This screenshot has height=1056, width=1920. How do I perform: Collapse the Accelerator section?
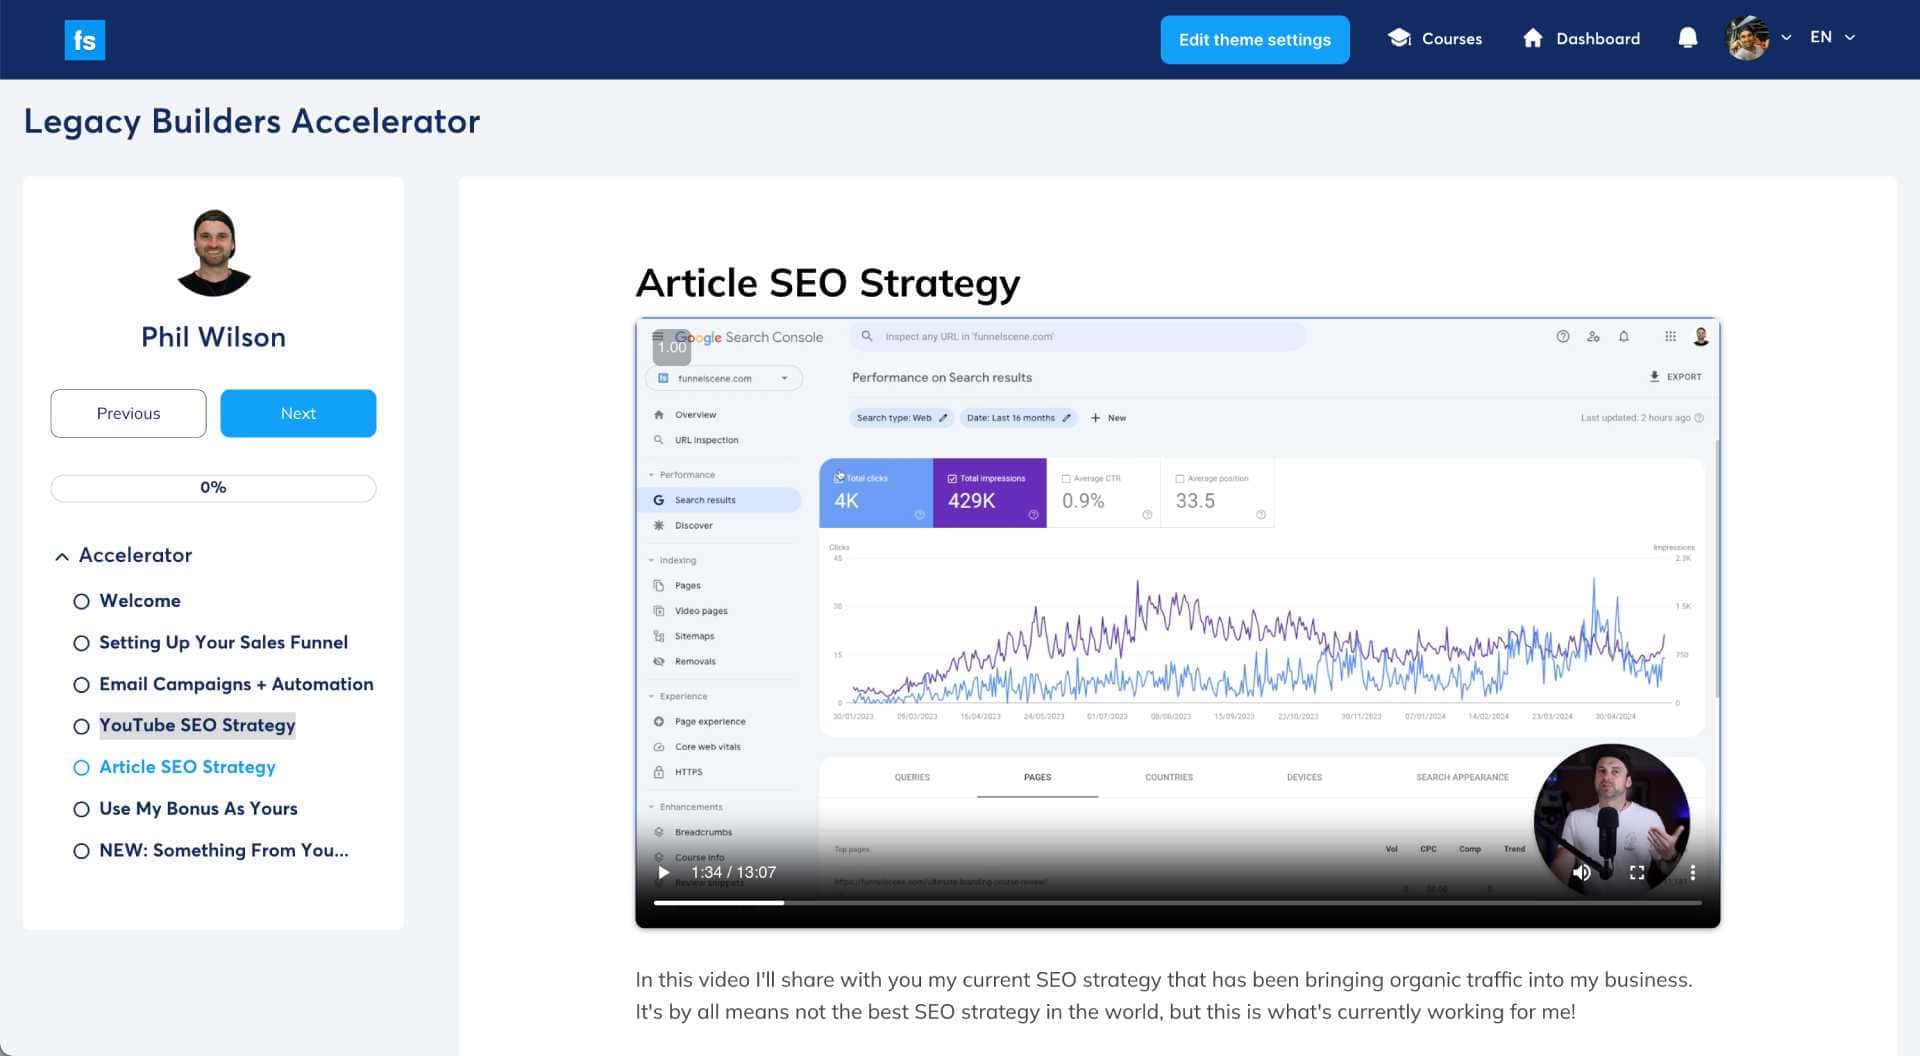(62, 556)
